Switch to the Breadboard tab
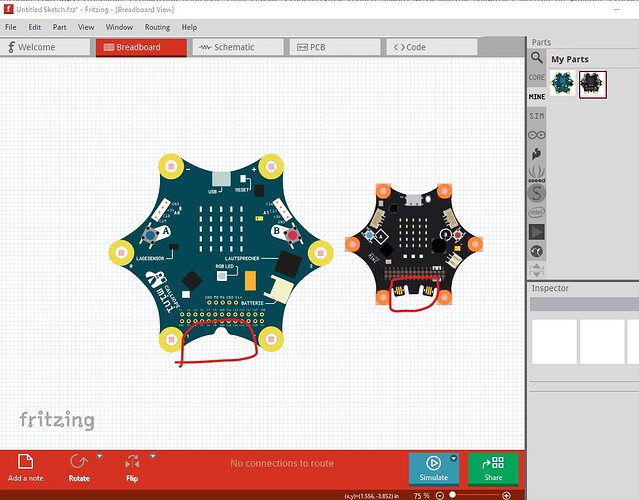Image resolution: width=639 pixels, height=500 pixels. point(141,47)
